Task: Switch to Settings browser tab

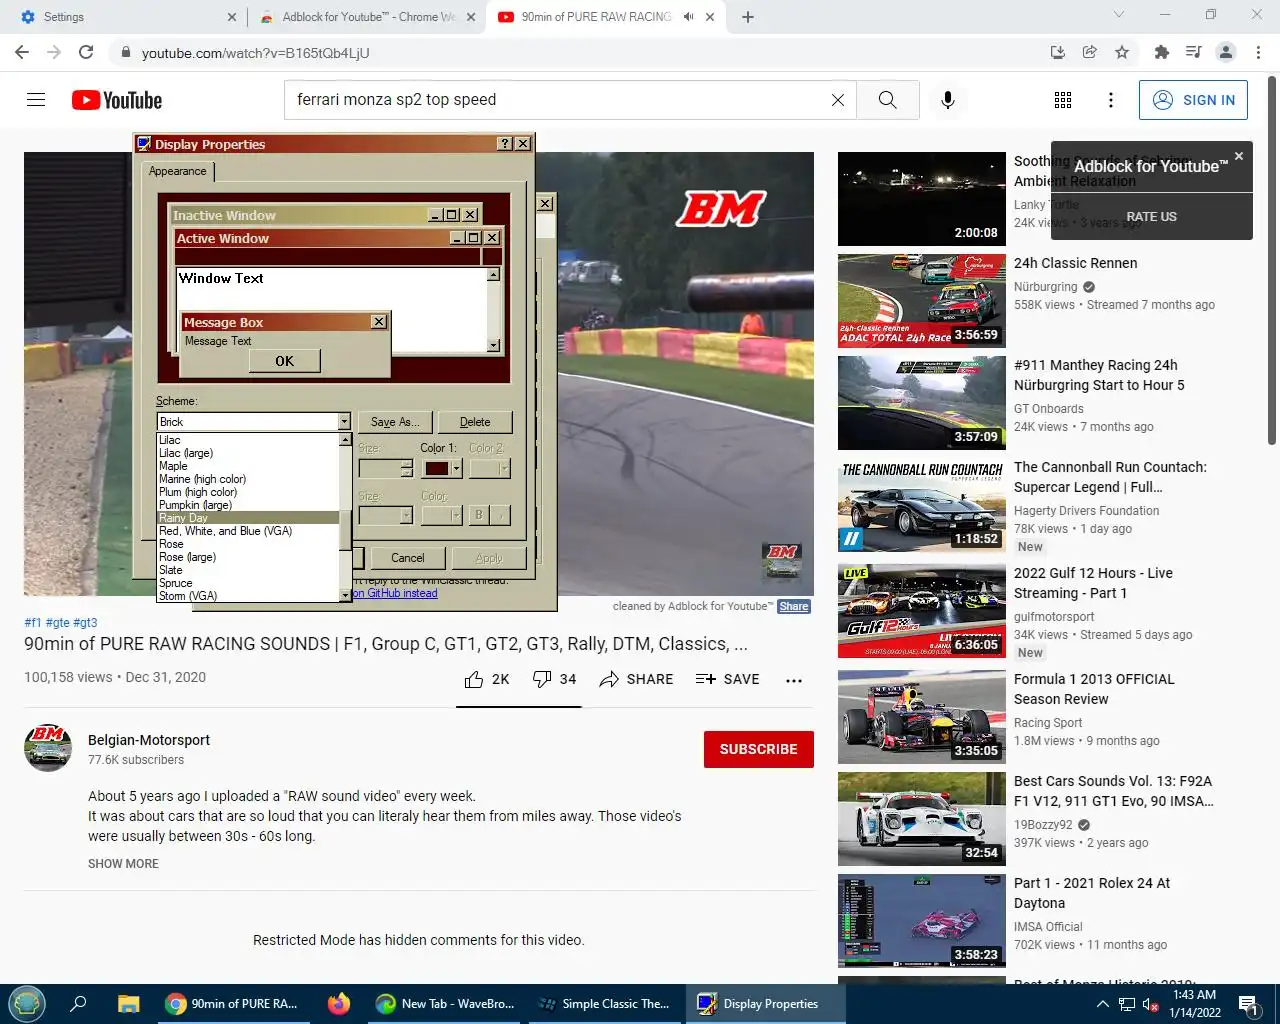Action: pos(126,17)
